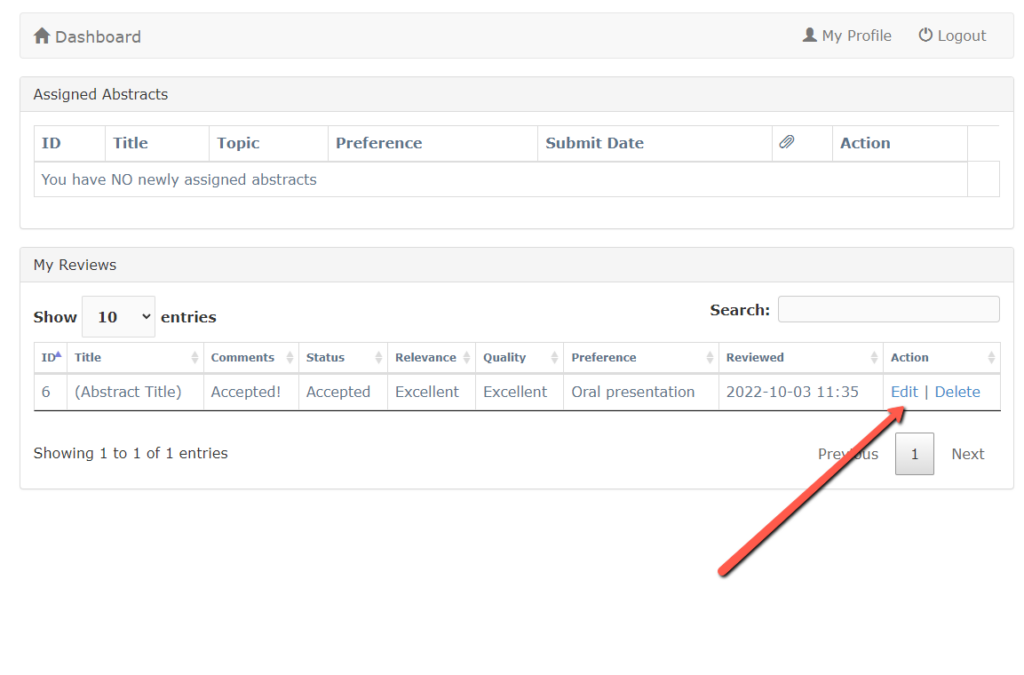Click 'You have NO newly assigned abstracts' message

coord(179,180)
